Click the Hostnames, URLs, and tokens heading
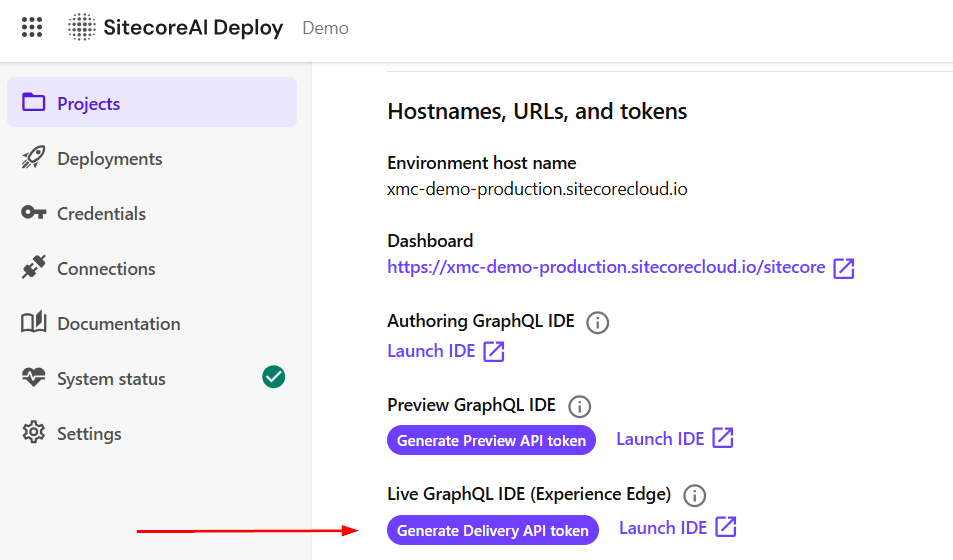 (x=537, y=111)
